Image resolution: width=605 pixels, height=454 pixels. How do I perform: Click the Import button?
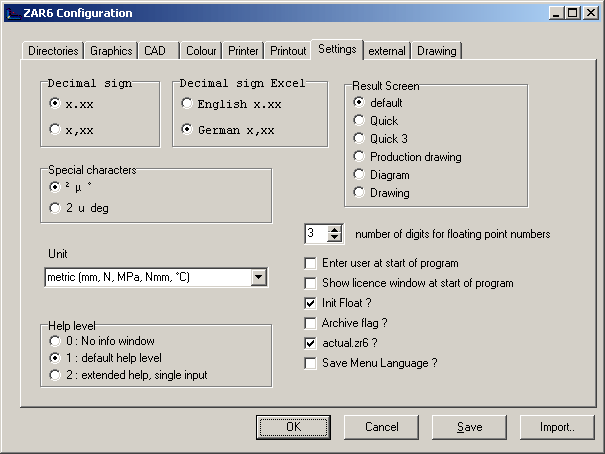(x=557, y=427)
